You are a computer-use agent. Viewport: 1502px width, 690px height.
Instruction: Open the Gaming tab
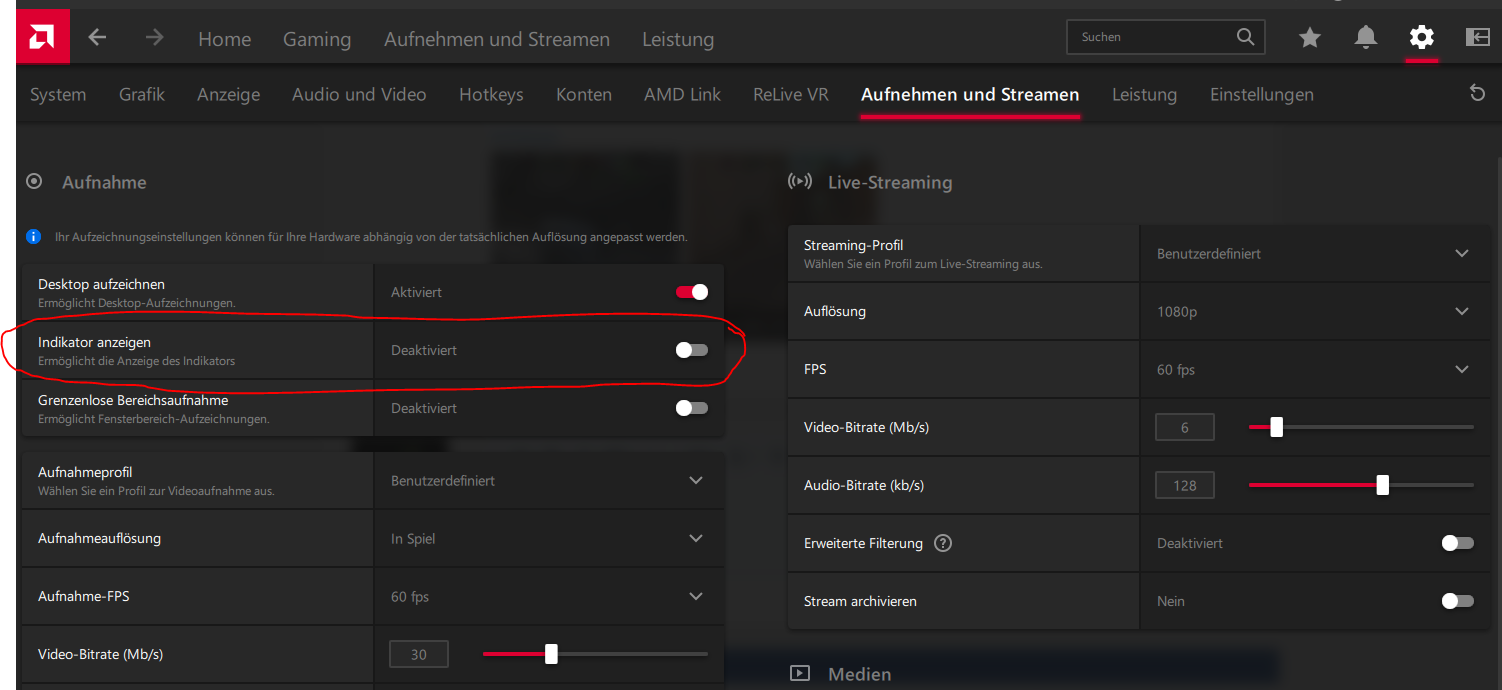click(x=317, y=39)
